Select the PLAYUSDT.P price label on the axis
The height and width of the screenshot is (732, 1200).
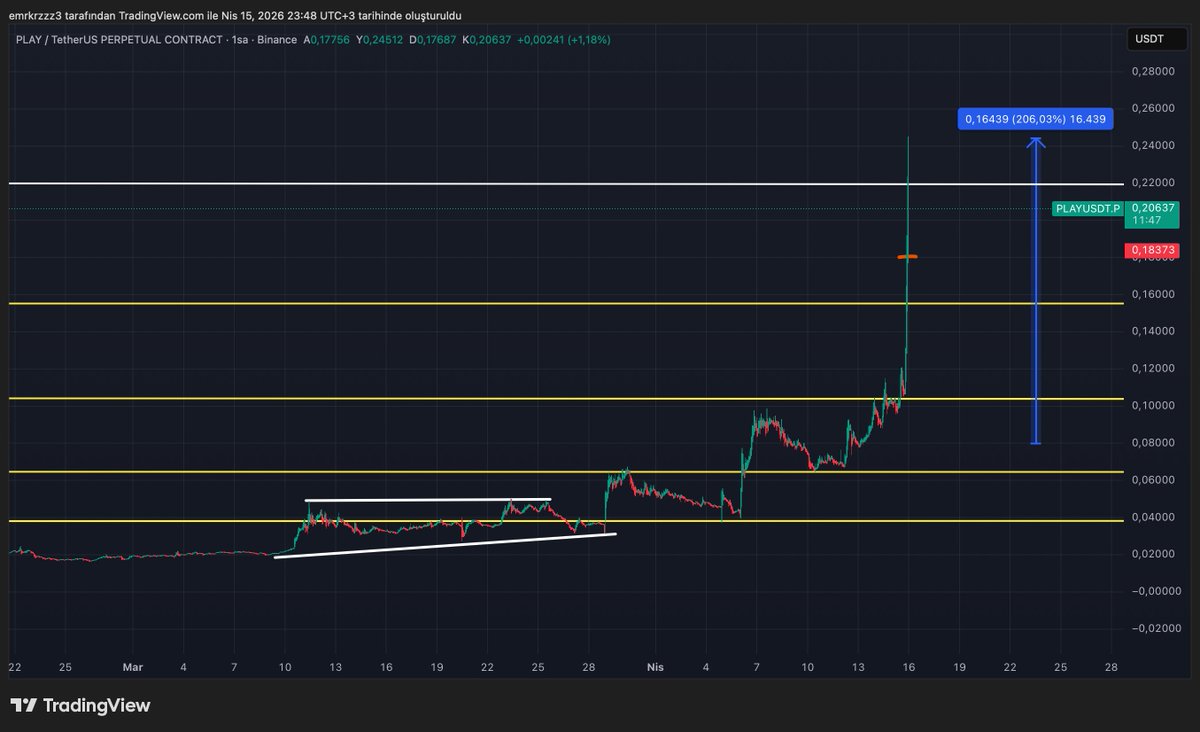point(1088,210)
